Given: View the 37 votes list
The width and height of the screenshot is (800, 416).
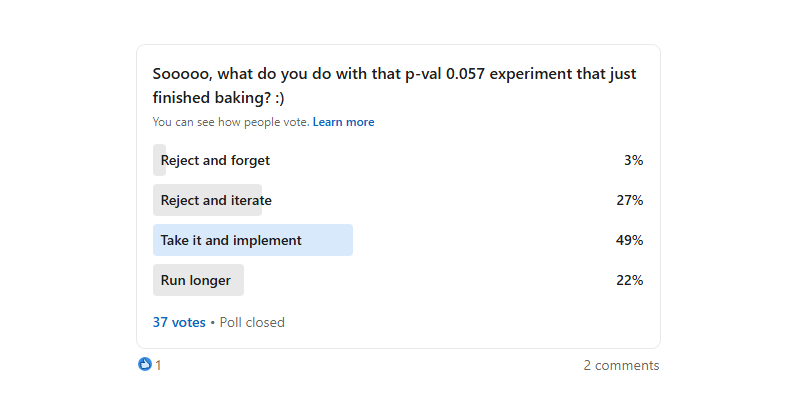Looking at the screenshot, I should pyautogui.click(x=178, y=322).
